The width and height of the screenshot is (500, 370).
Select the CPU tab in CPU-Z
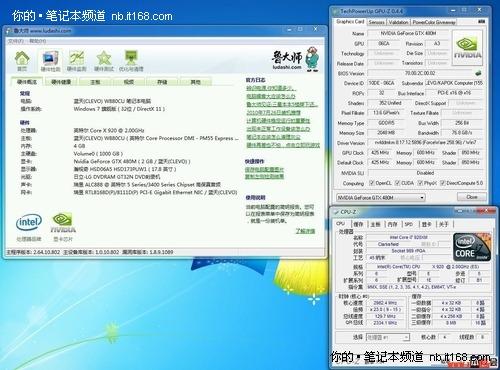click(340, 224)
